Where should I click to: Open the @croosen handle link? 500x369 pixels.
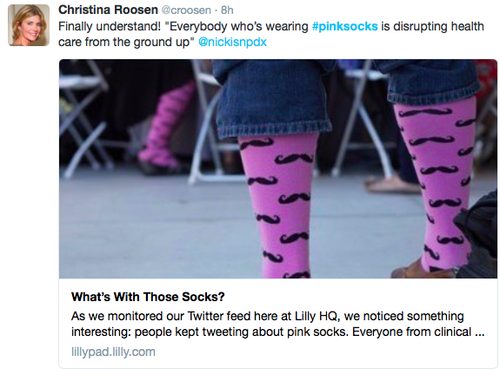(186, 10)
